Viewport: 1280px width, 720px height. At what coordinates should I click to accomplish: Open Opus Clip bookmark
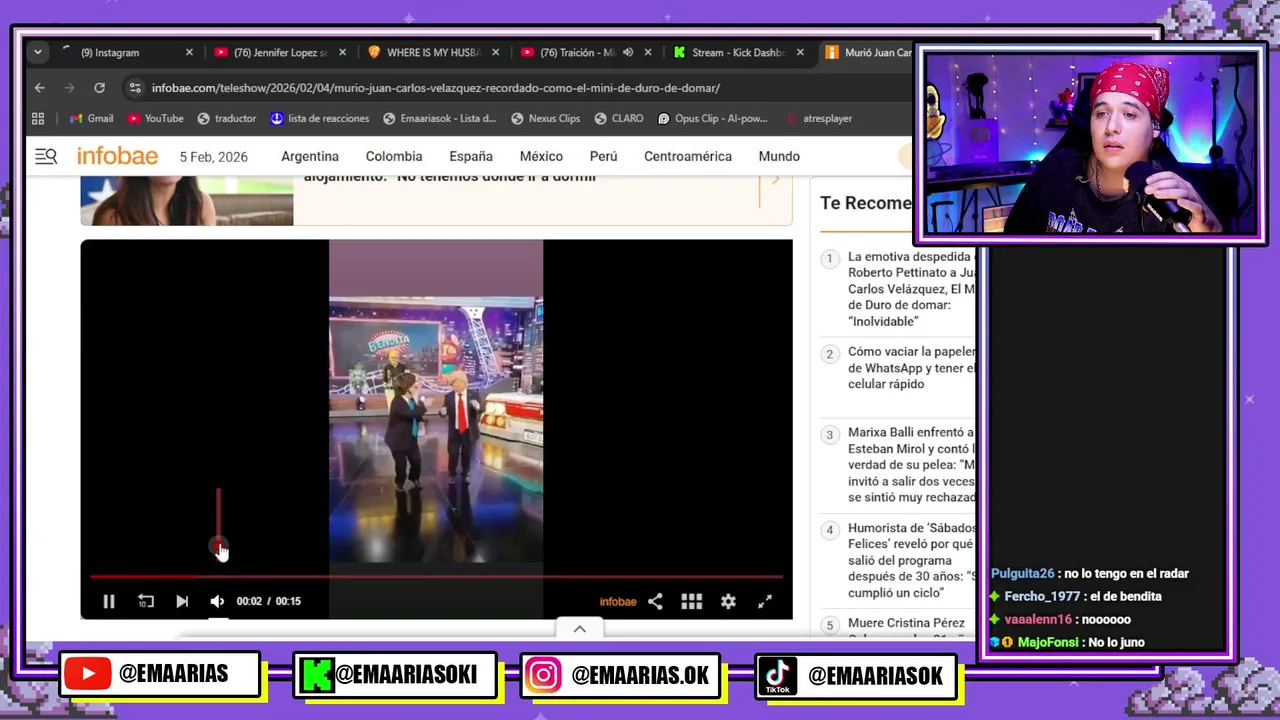pyautogui.click(x=712, y=118)
